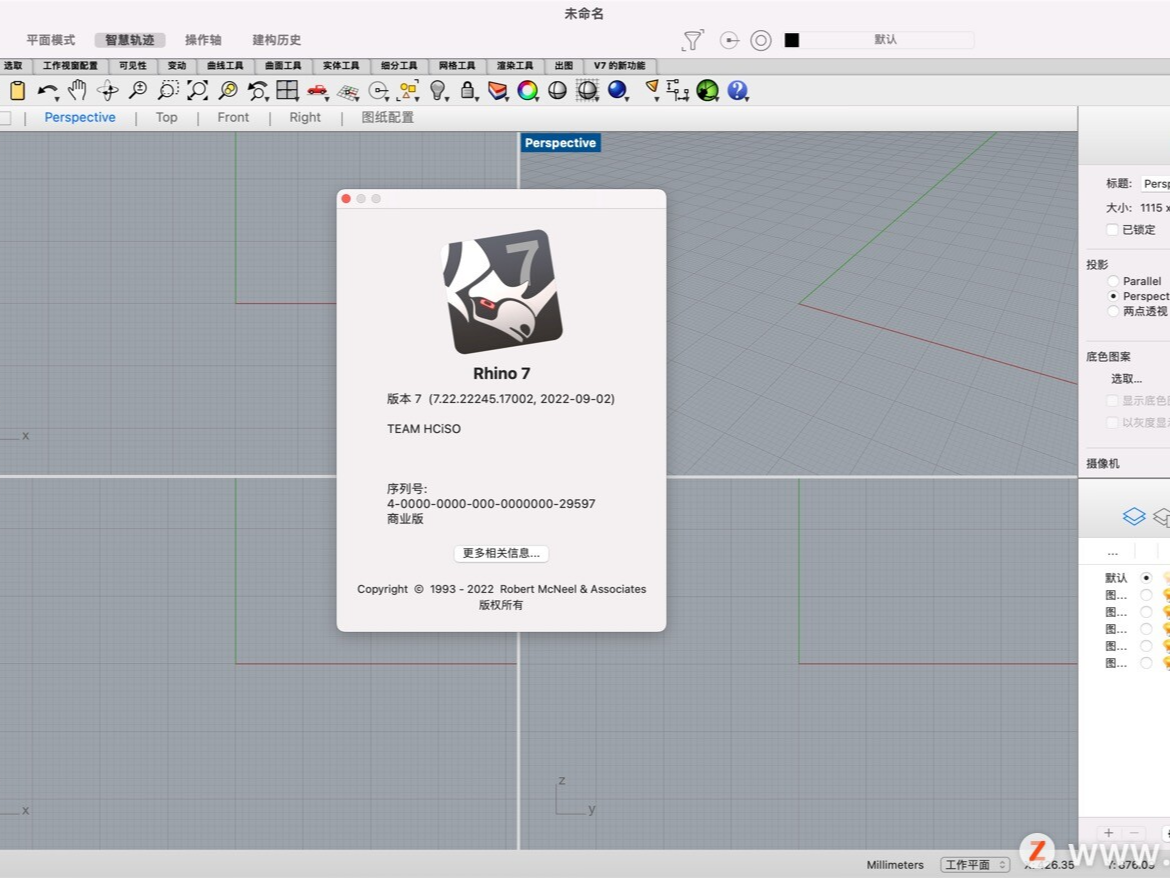Switch to the 曲面工具 toolbar tab

click(x=283, y=65)
